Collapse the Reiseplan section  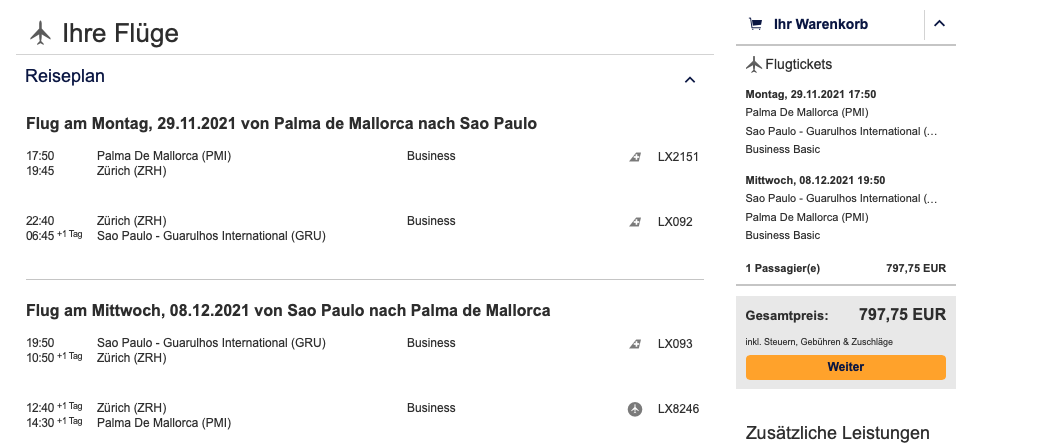(689, 79)
